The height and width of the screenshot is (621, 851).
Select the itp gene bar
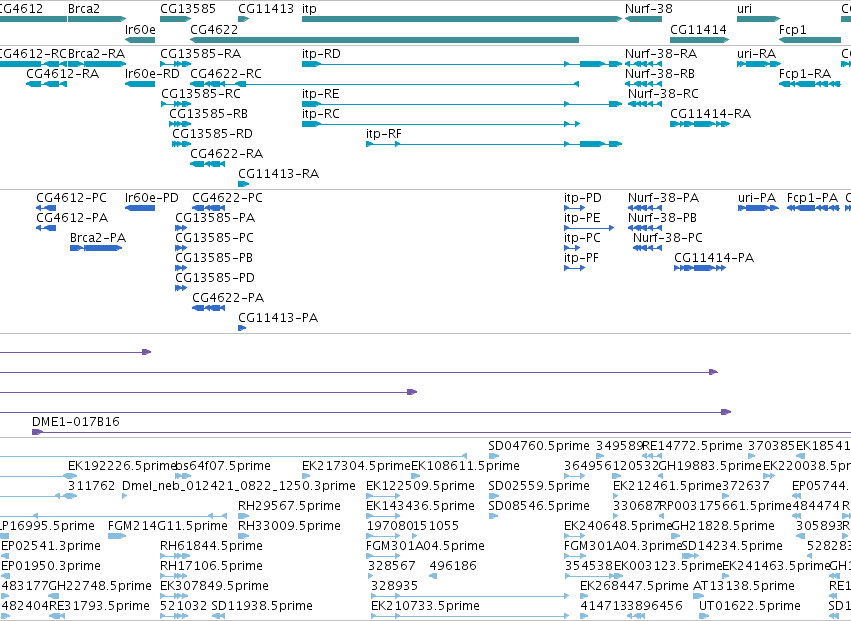(x=462, y=19)
